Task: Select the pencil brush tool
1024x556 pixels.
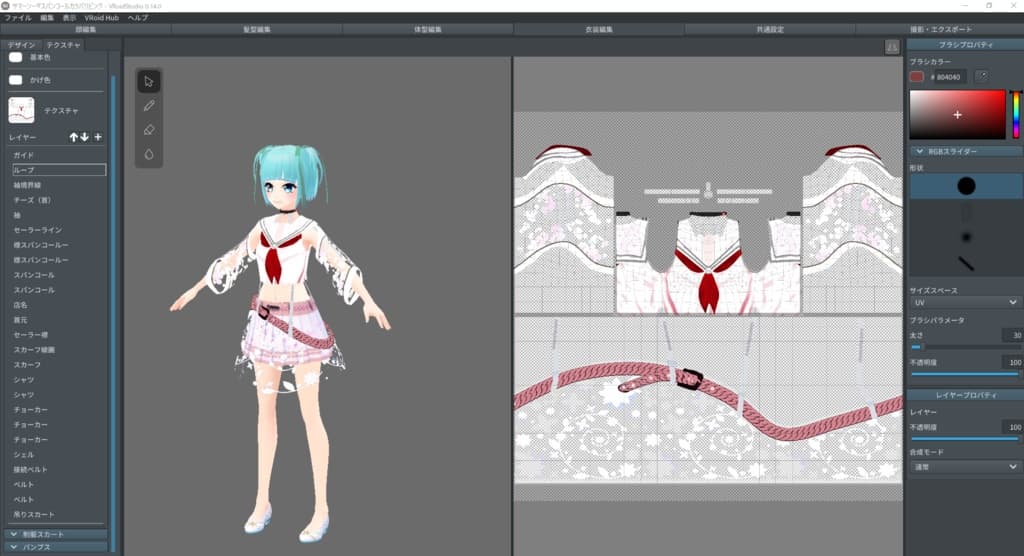Action: (149, 105)
